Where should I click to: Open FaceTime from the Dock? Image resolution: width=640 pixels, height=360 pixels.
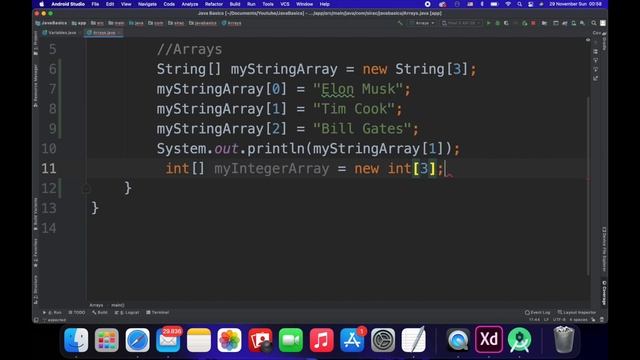291,340
